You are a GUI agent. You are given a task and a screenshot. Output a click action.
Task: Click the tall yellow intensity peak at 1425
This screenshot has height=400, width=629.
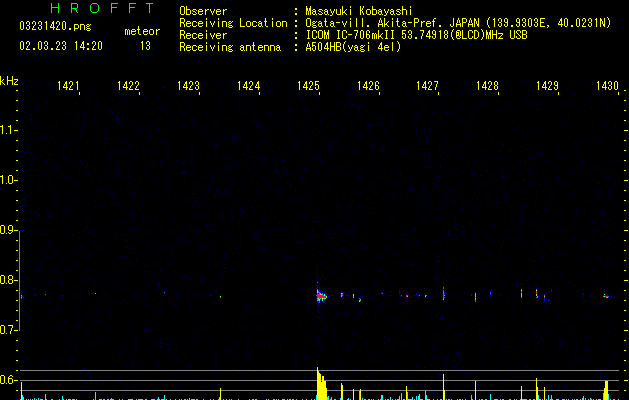point(321,384)
